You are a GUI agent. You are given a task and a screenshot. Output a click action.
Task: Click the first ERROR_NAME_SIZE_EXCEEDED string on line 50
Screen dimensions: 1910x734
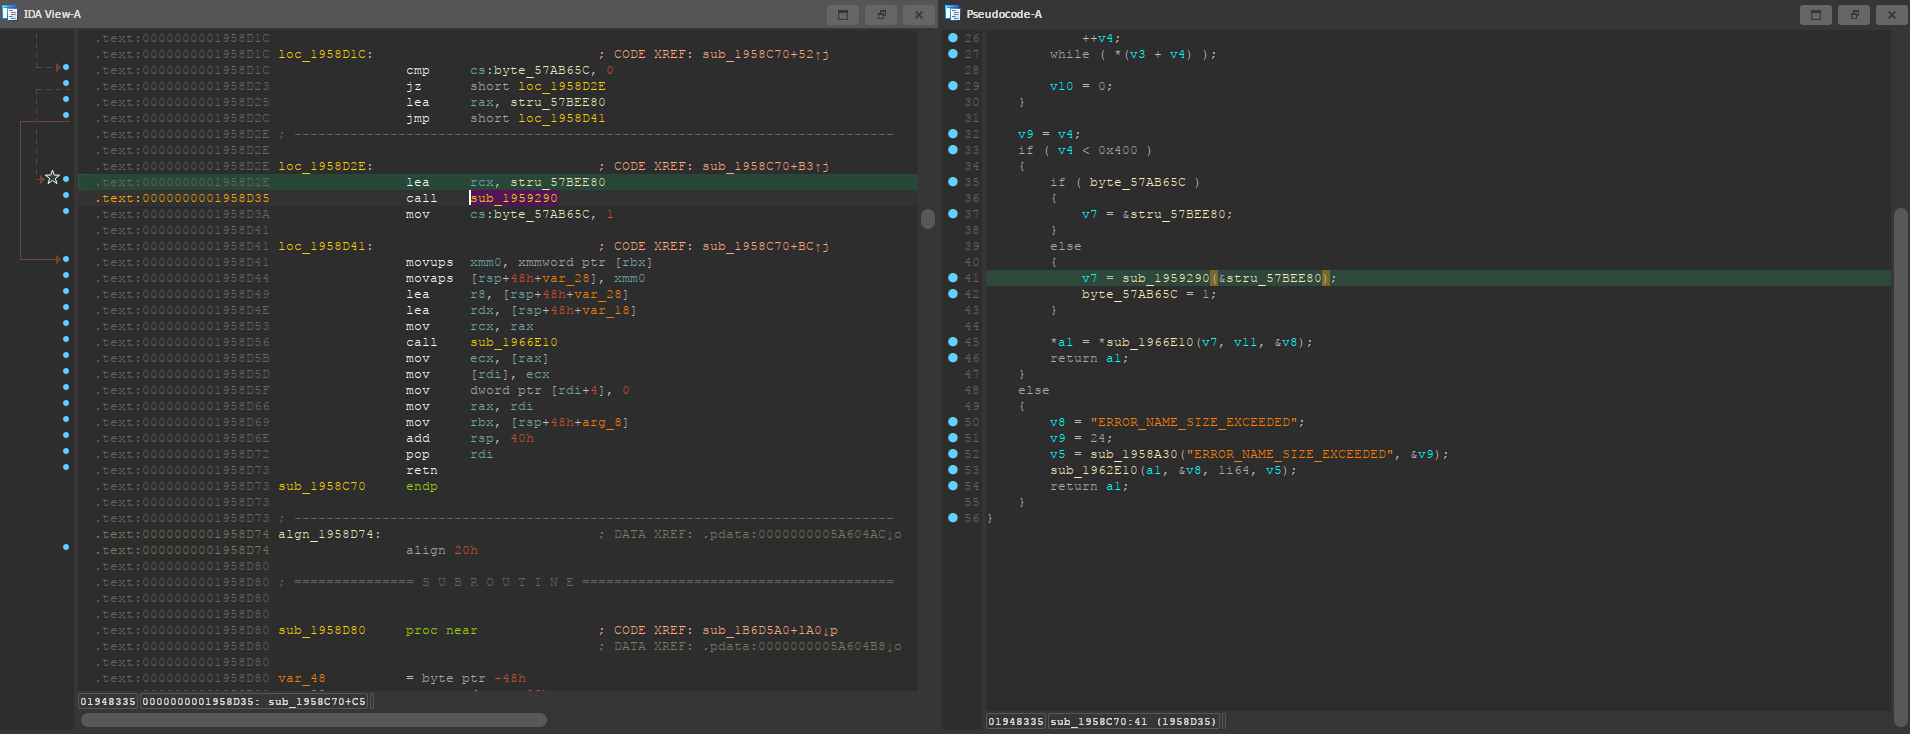point(1193,422)
